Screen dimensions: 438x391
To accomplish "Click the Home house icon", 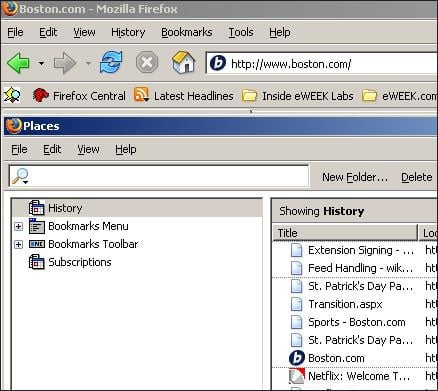I will 183,62.
